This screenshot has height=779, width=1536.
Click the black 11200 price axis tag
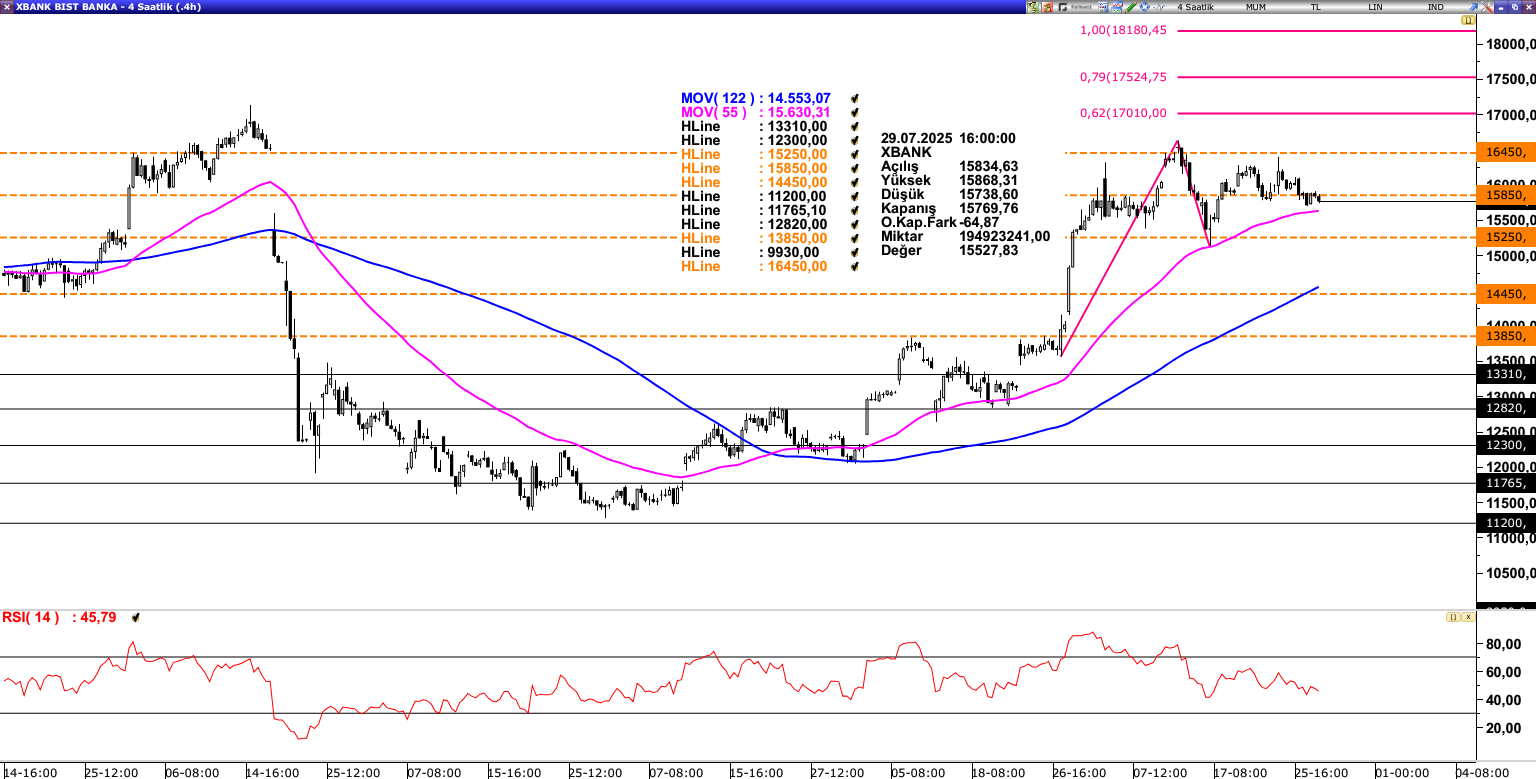1506,523
